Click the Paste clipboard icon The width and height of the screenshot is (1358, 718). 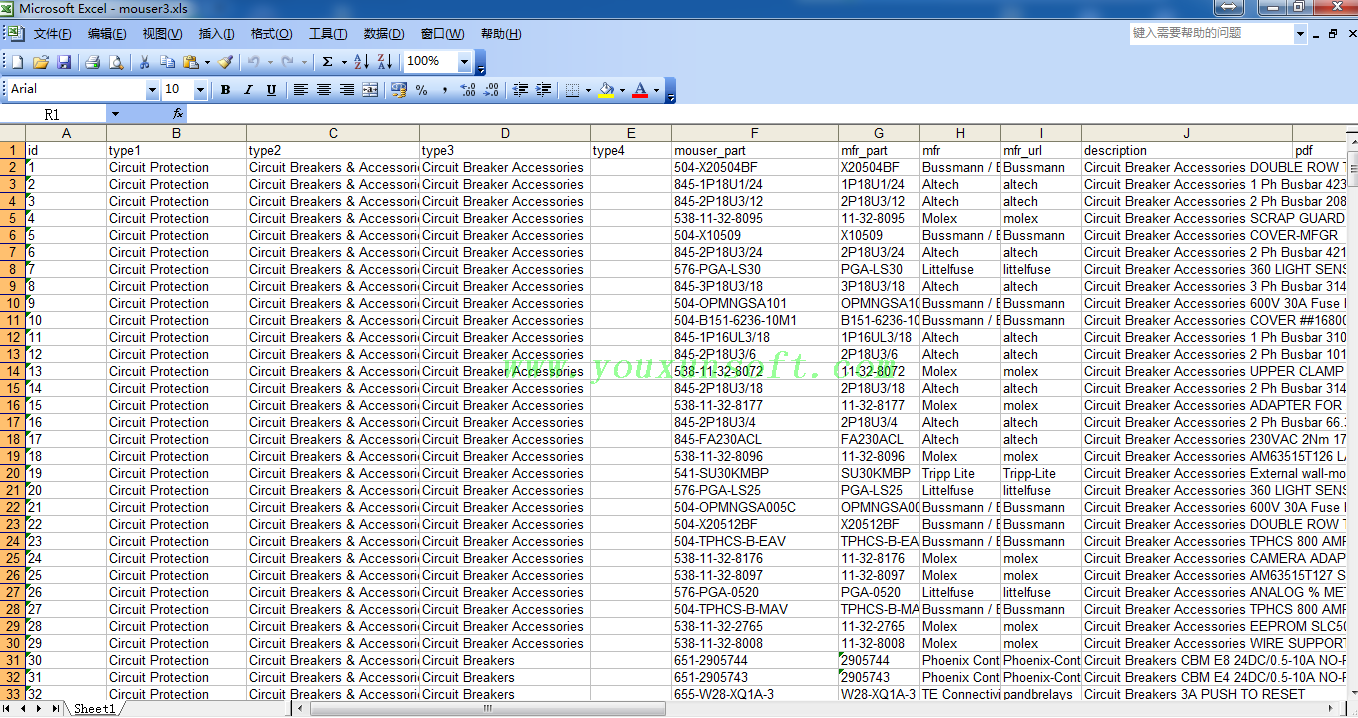(190, 62)
